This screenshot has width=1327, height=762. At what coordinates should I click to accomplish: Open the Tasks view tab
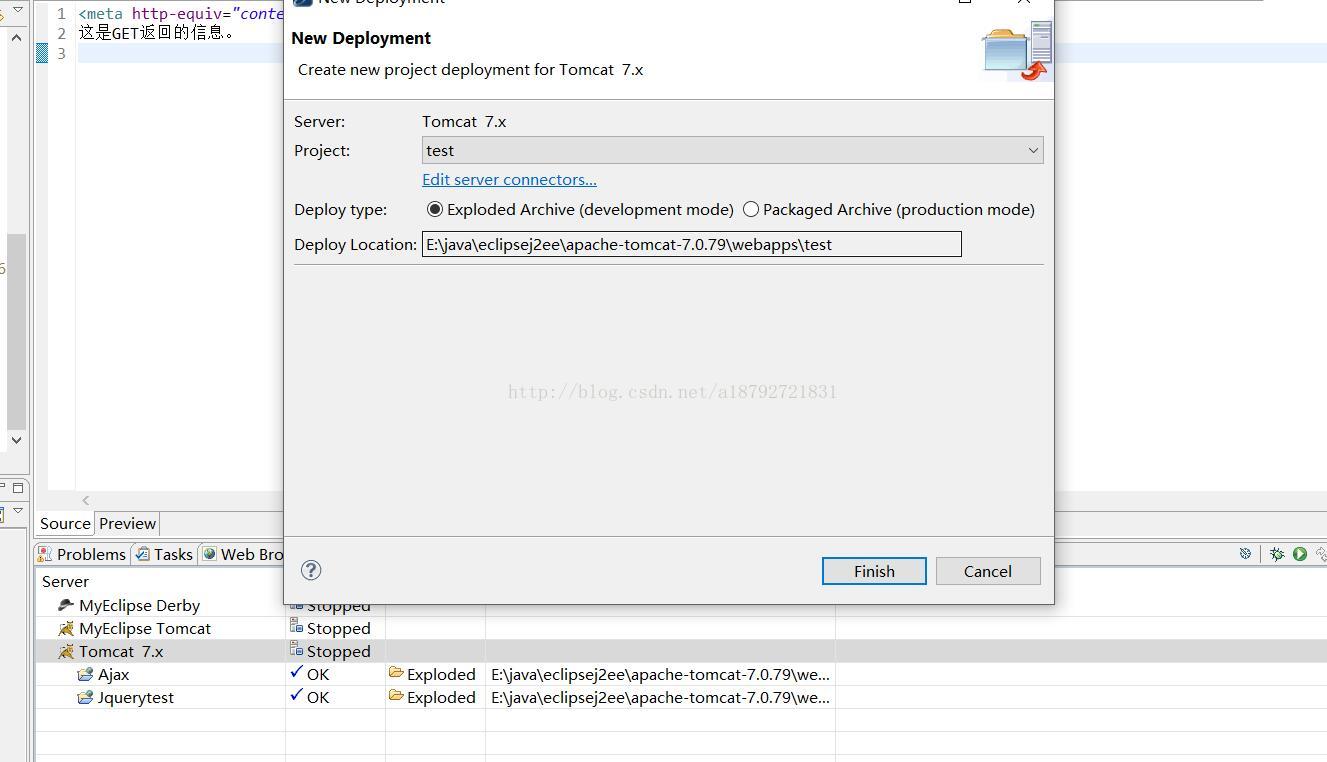pyautogui.click(x=164, y=554)
